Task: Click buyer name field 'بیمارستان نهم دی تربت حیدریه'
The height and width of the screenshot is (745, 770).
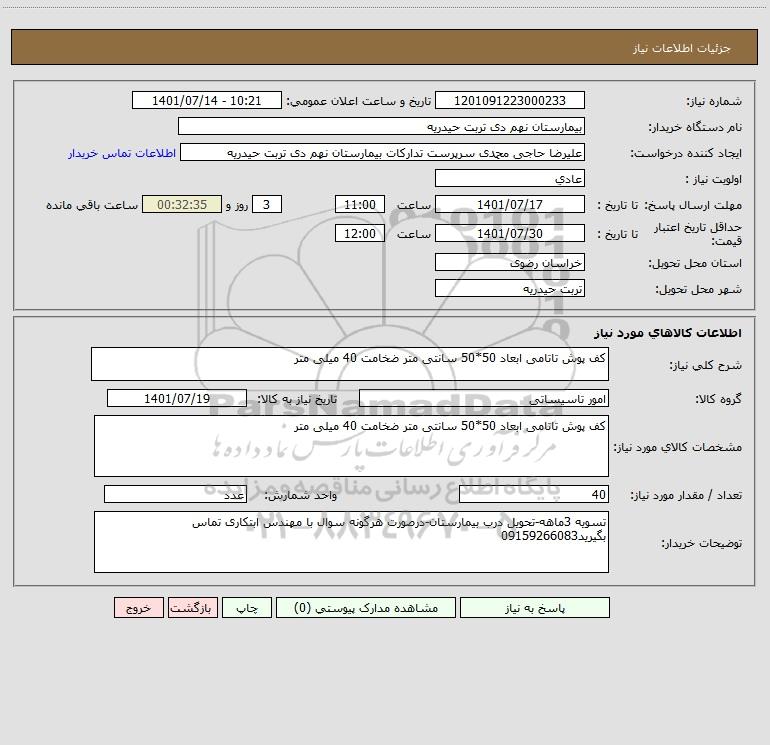Action: point(381,126)
